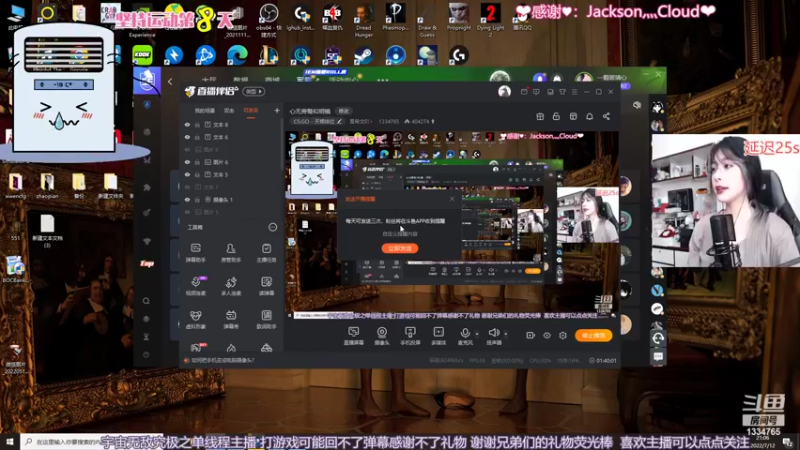This screenshot has height=450, width=800.
Task: Open the KOOK shortcut on desktop
Action: click(x=142, y=55)
